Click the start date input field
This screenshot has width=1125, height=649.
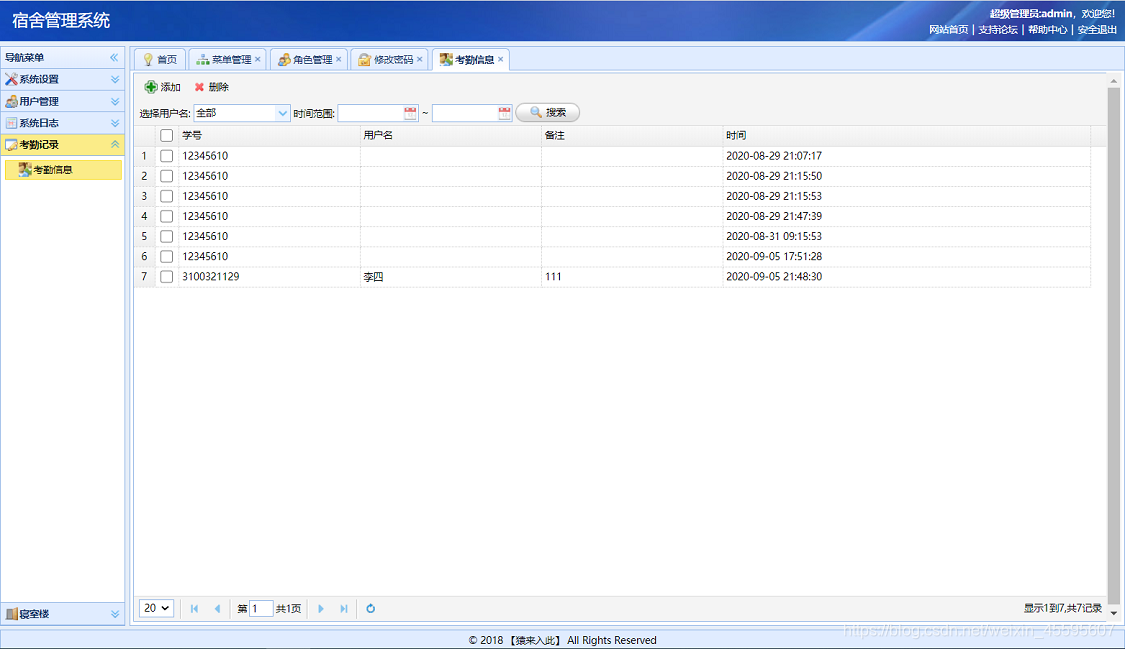pyautogui.click(x=371, y=113)
